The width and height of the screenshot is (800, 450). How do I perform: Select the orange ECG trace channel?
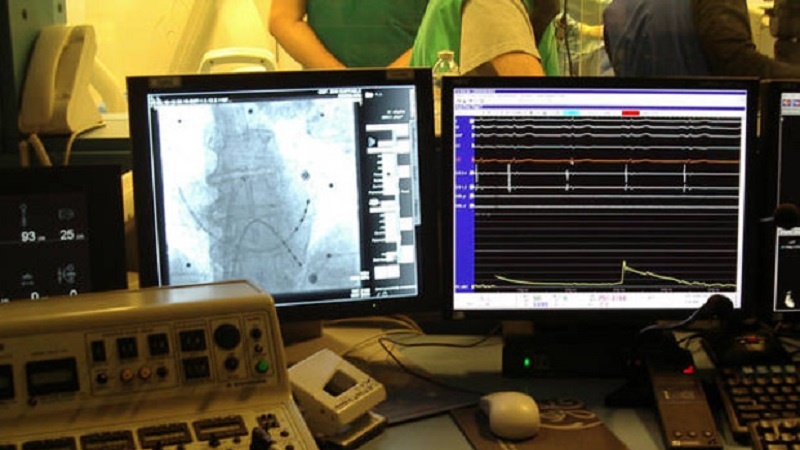click(x=600, y=161)
